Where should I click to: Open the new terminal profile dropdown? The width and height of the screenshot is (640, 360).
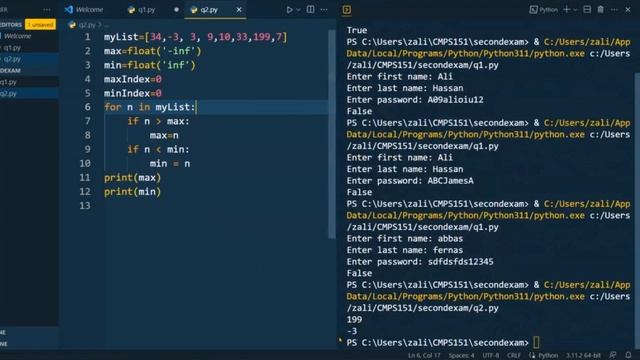(575, 10)
